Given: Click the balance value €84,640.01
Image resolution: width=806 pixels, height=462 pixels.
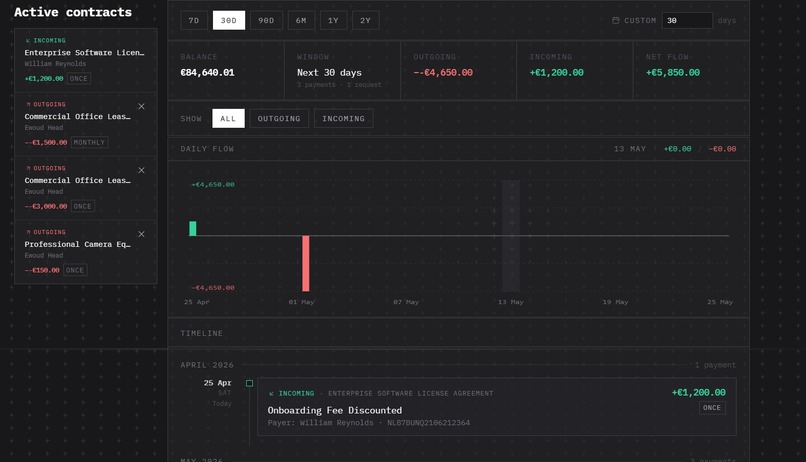Looking at the screenshot, I should (x=207, y=73).
